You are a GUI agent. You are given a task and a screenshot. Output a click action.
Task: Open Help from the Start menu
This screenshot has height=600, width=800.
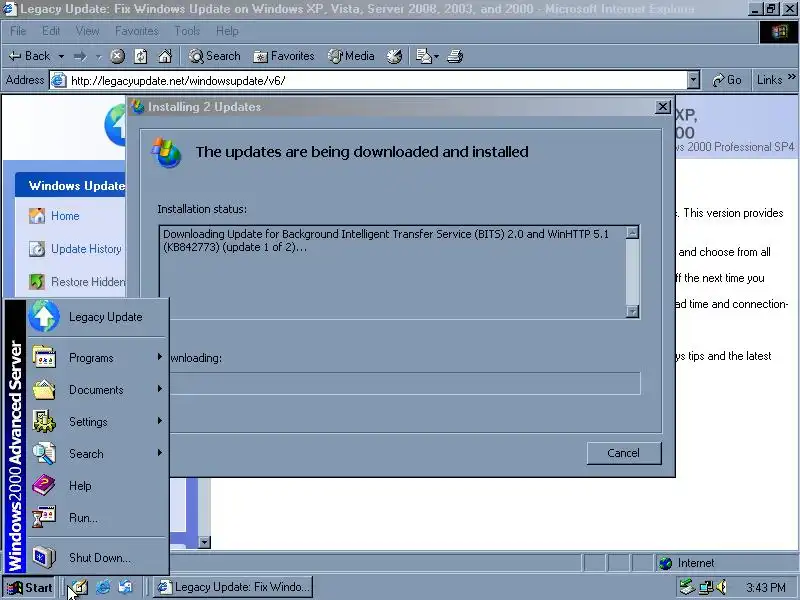pyautogui.click(x=97, y=486)
